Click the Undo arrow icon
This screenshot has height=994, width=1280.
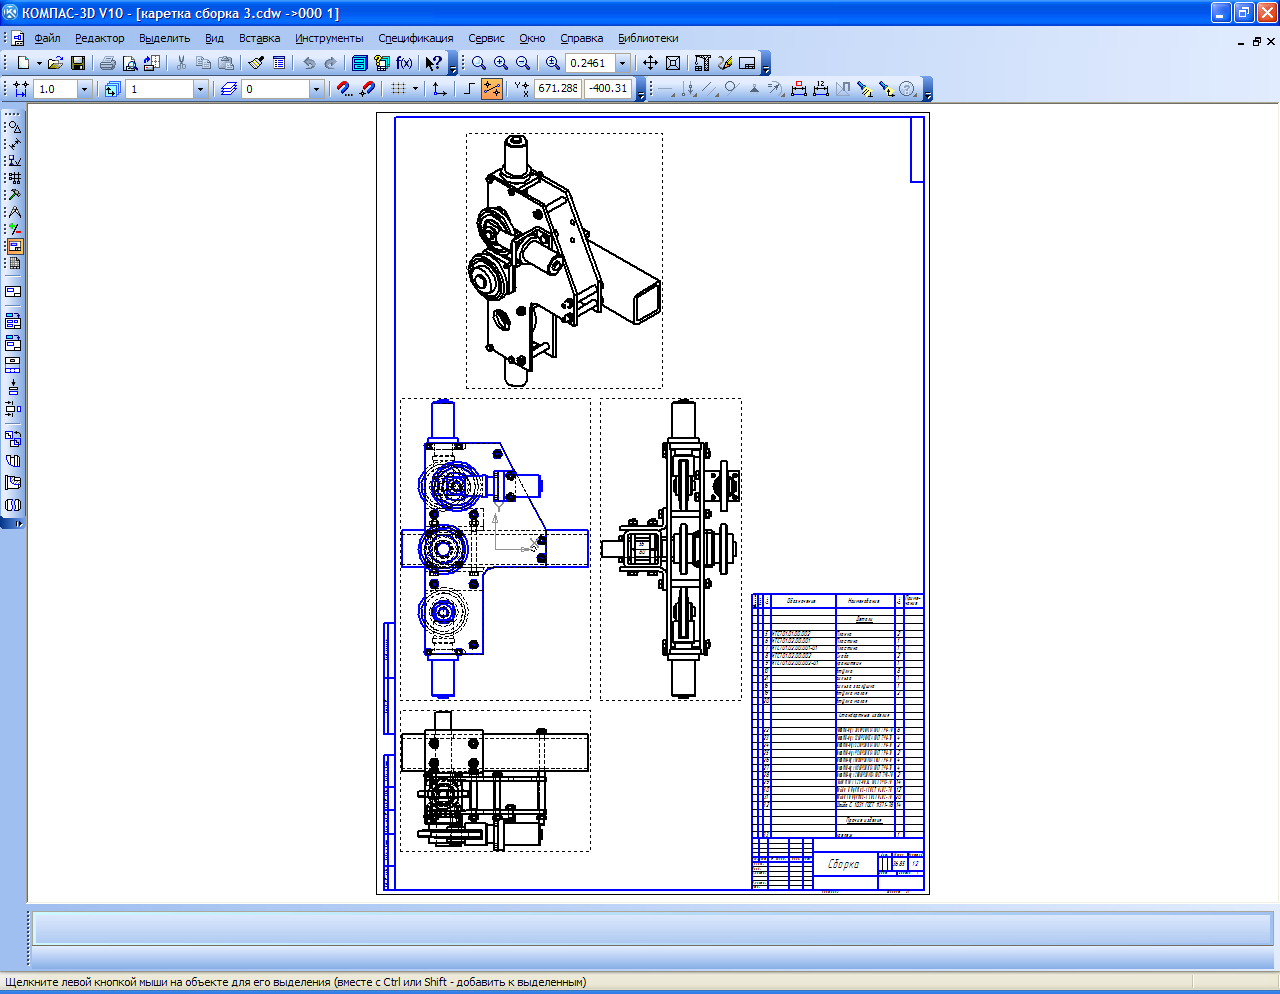[x=309, y=63]
